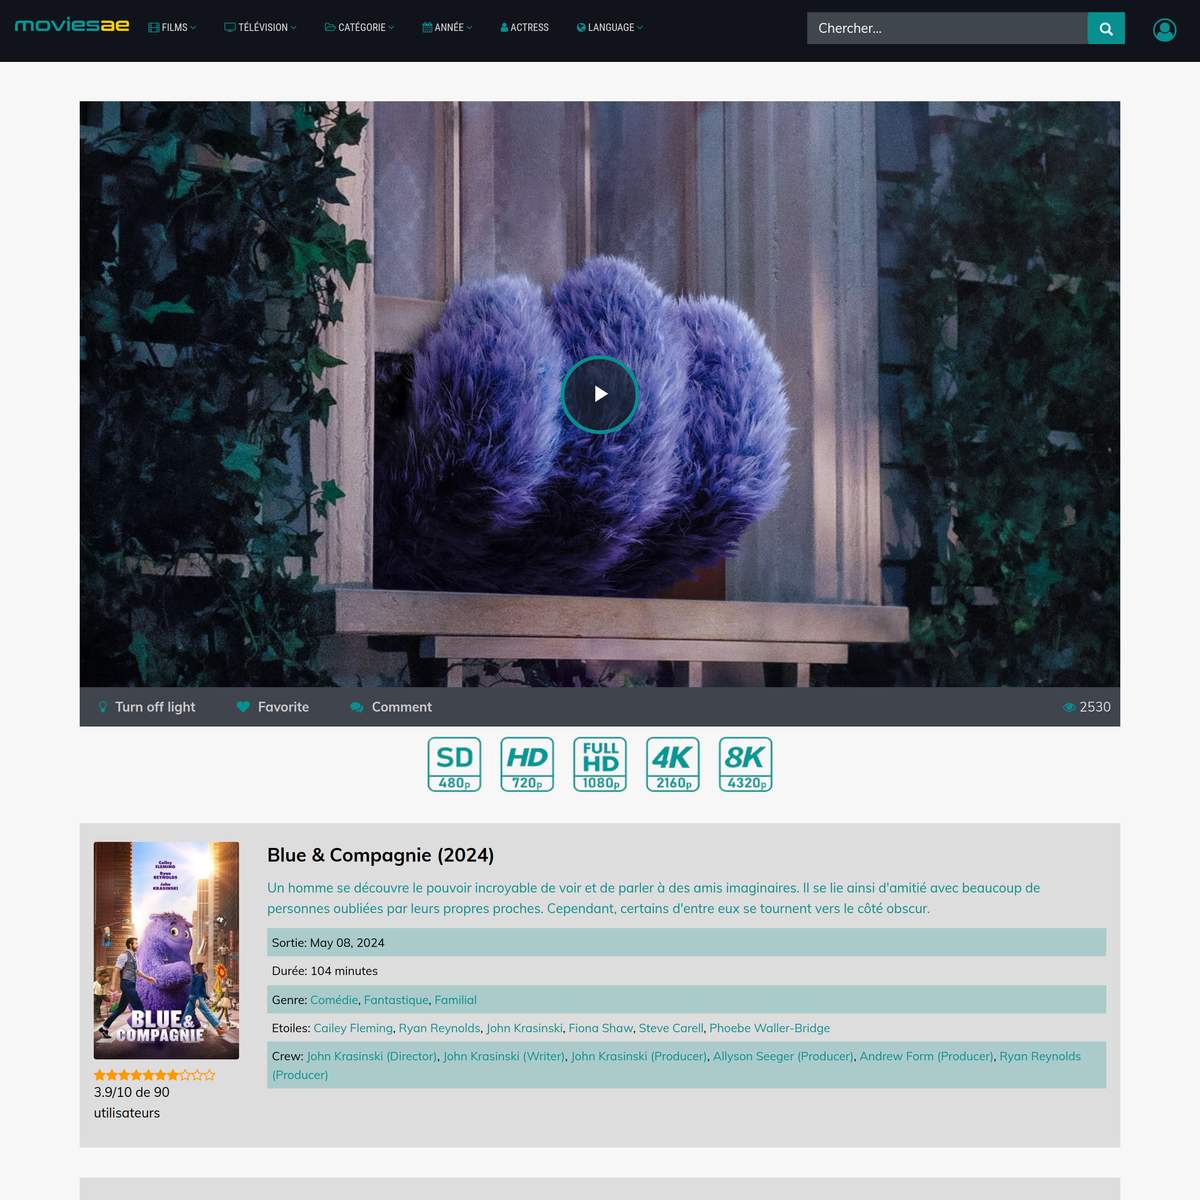The image size is (1200, 1200).
Task: Expand the Catégorie dropdown menu
Action: (360, 28)
